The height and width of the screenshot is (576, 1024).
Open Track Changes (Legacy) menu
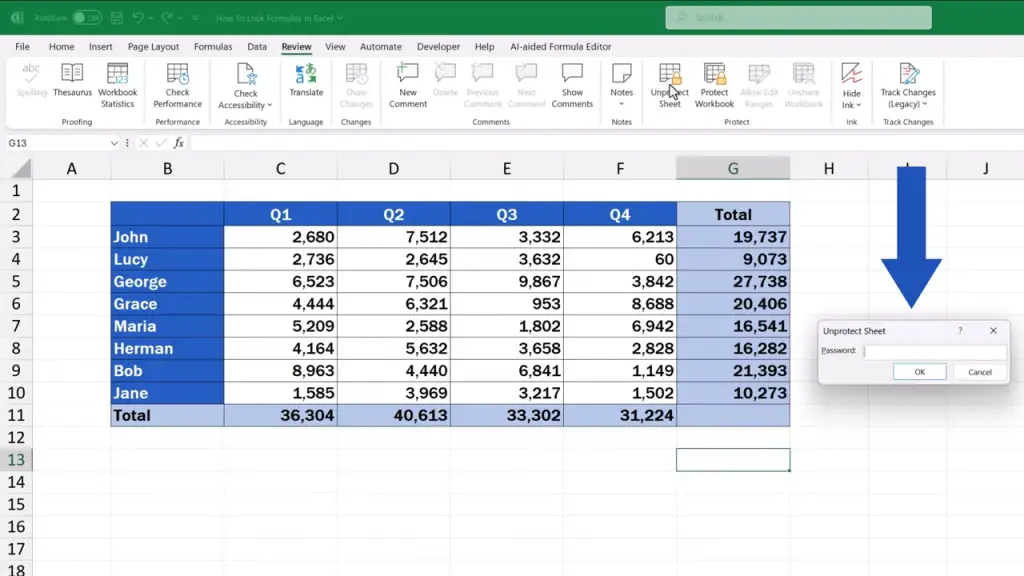coord(908,98)
